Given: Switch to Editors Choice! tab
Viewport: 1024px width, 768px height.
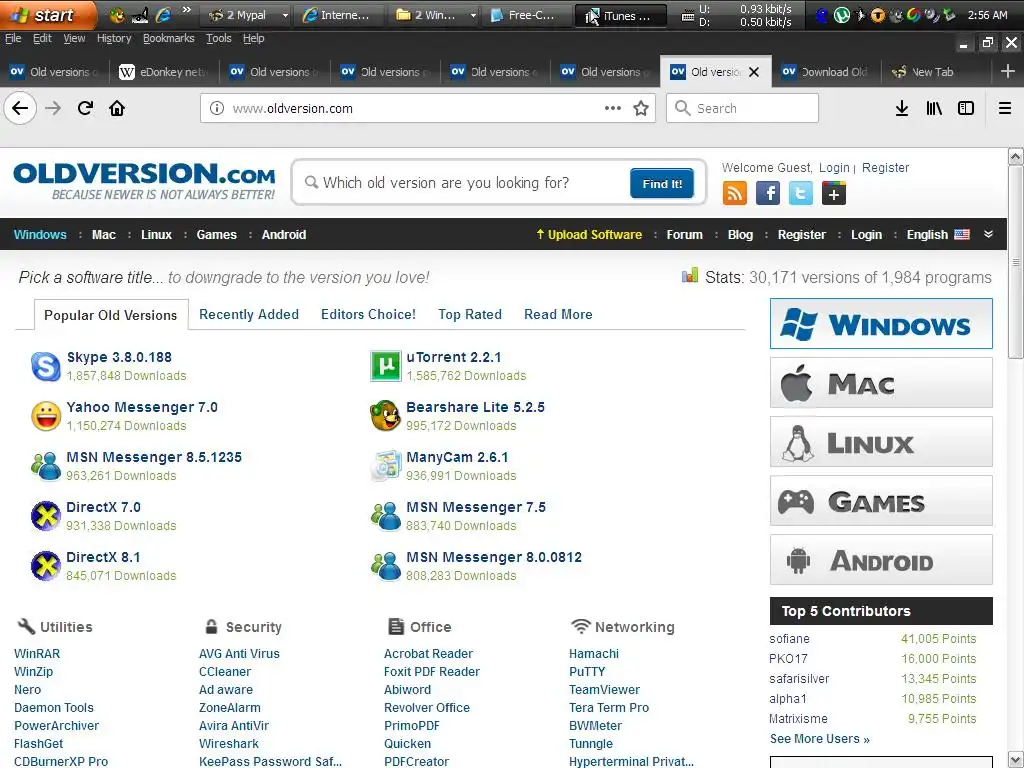Looking at the screenshot, I should [368, 314].
